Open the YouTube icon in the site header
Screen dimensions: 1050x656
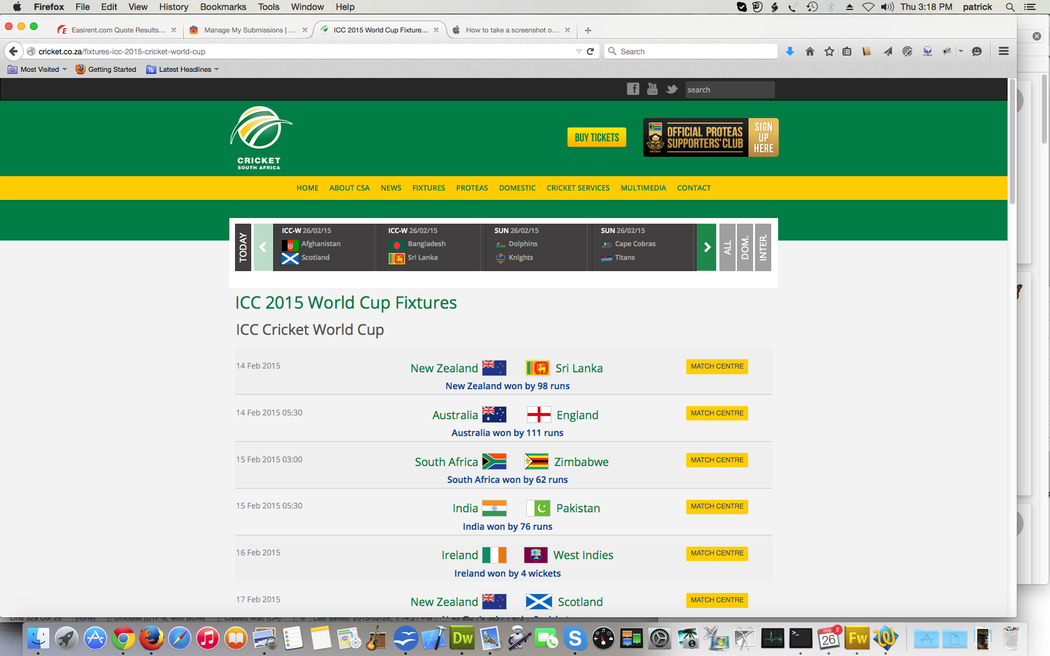[652, 89]
